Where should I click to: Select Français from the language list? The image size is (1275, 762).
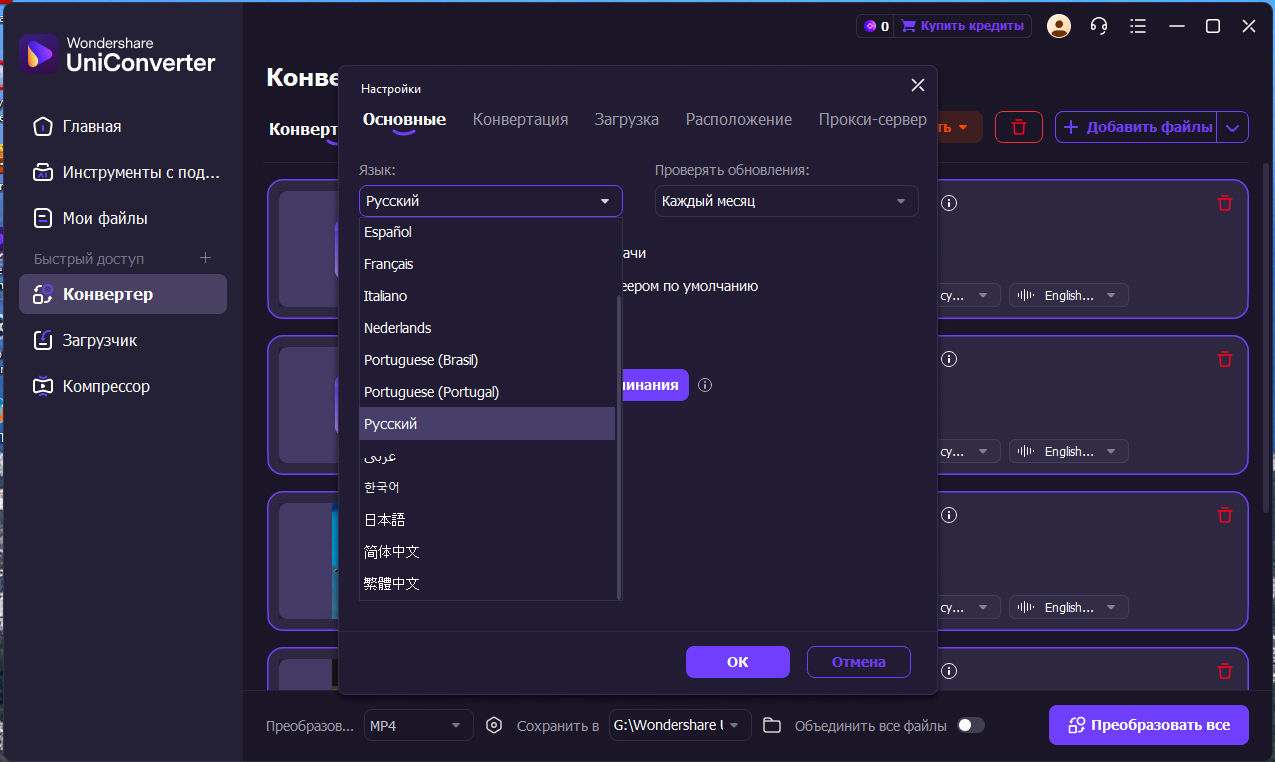(x=389, y=264)
